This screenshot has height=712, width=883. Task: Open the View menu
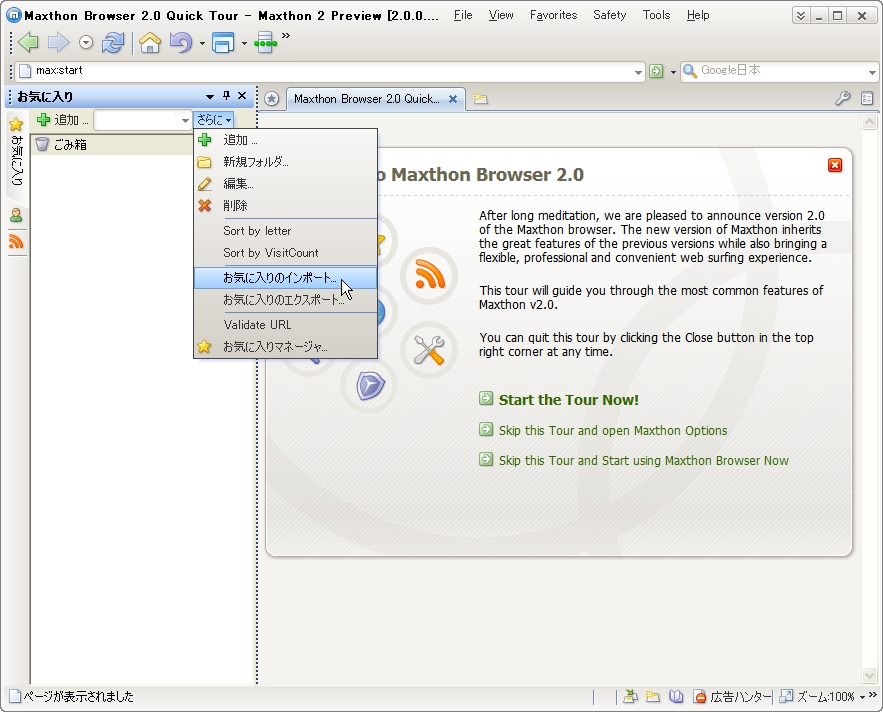pos(501,15)
